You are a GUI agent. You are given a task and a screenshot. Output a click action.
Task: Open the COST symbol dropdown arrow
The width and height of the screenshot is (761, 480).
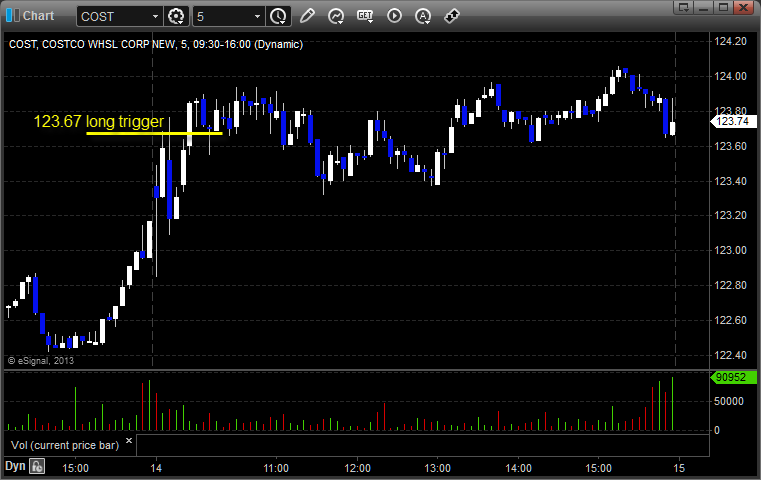coord(155,17)
